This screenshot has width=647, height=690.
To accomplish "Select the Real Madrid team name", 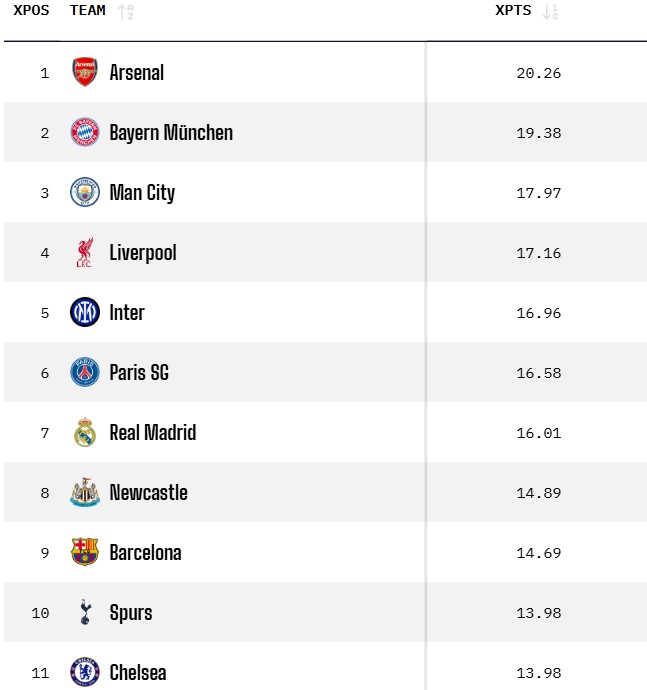I will pyautogui.click(x=153, y=432).
